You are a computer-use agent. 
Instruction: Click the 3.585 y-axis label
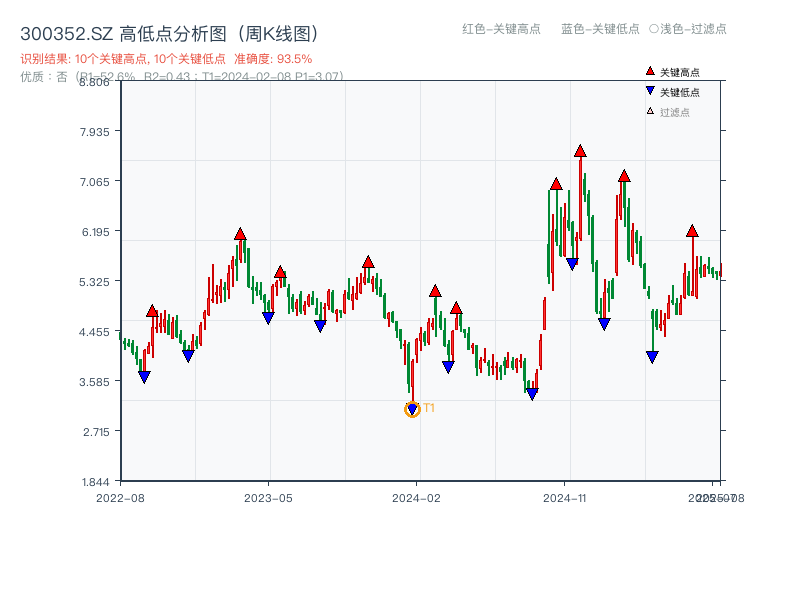tap(94, 382)
